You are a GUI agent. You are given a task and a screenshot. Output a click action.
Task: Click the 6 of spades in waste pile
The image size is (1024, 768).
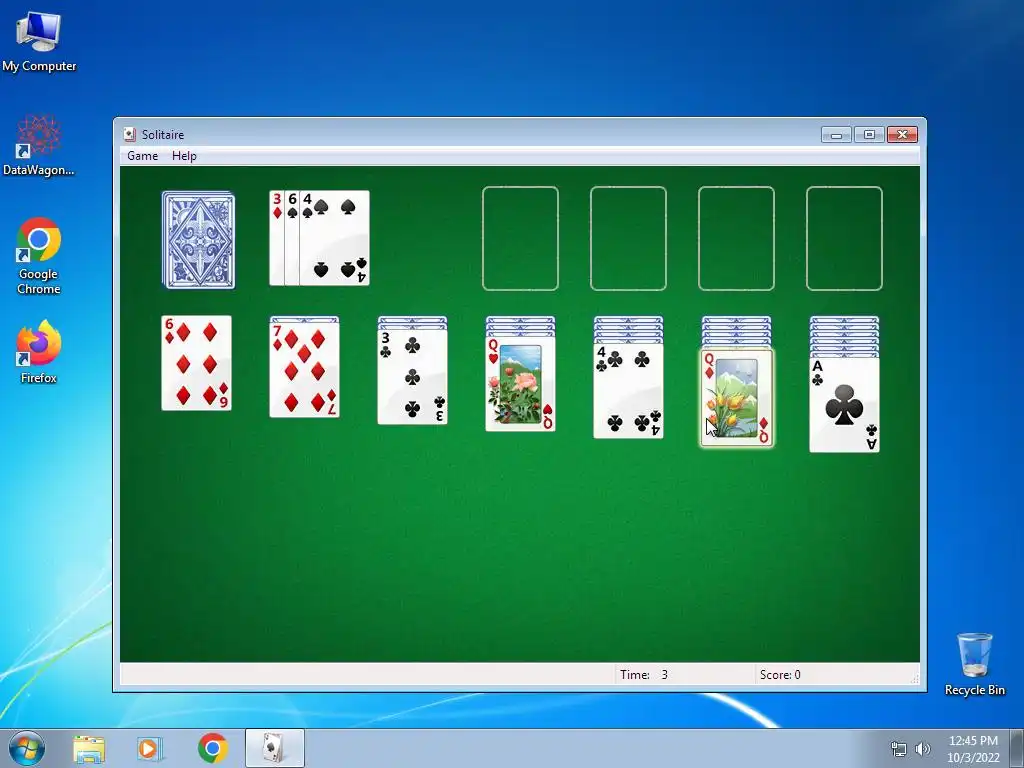(x=292, y=238)
